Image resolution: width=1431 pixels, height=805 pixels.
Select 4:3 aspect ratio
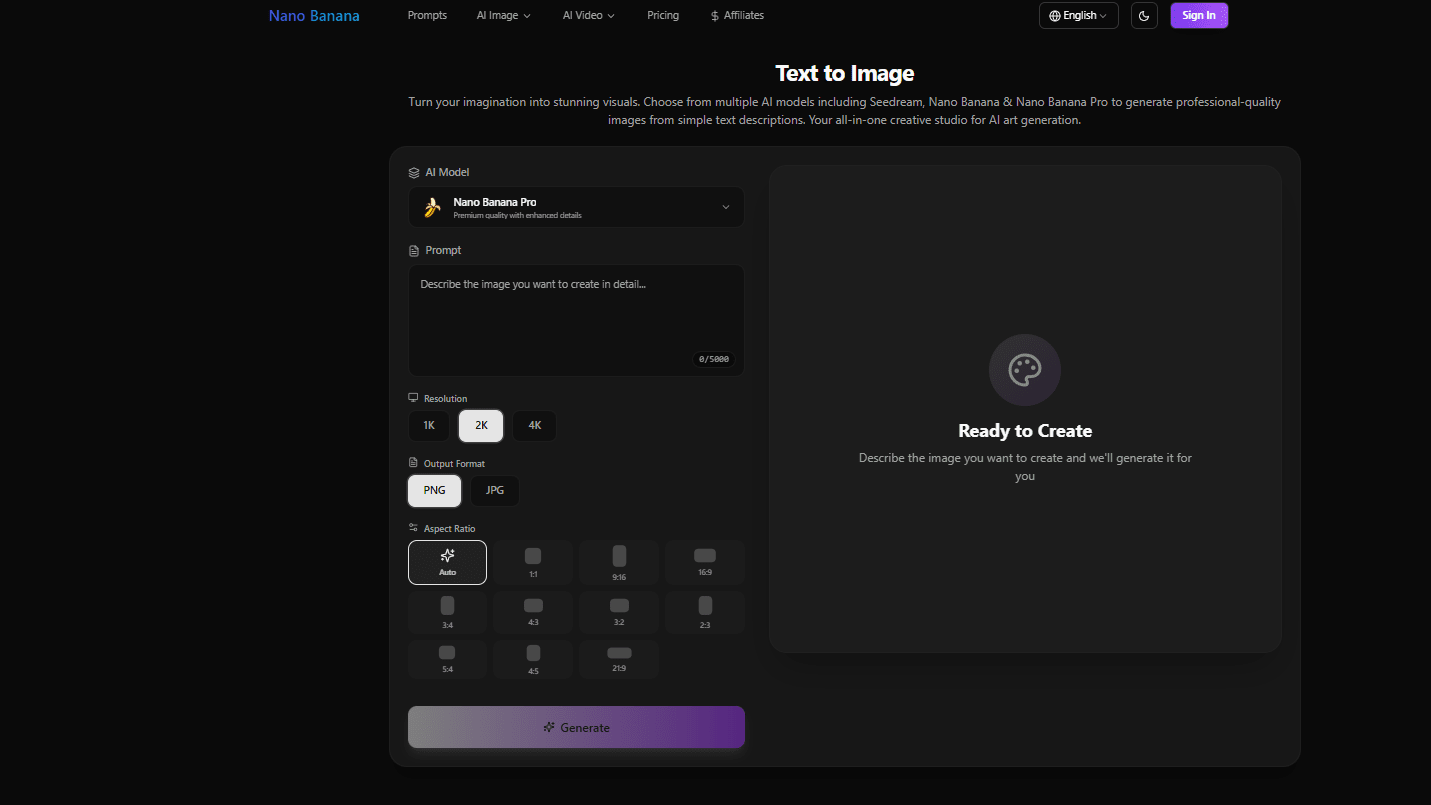pyautogui.click(x=533, y=612)
